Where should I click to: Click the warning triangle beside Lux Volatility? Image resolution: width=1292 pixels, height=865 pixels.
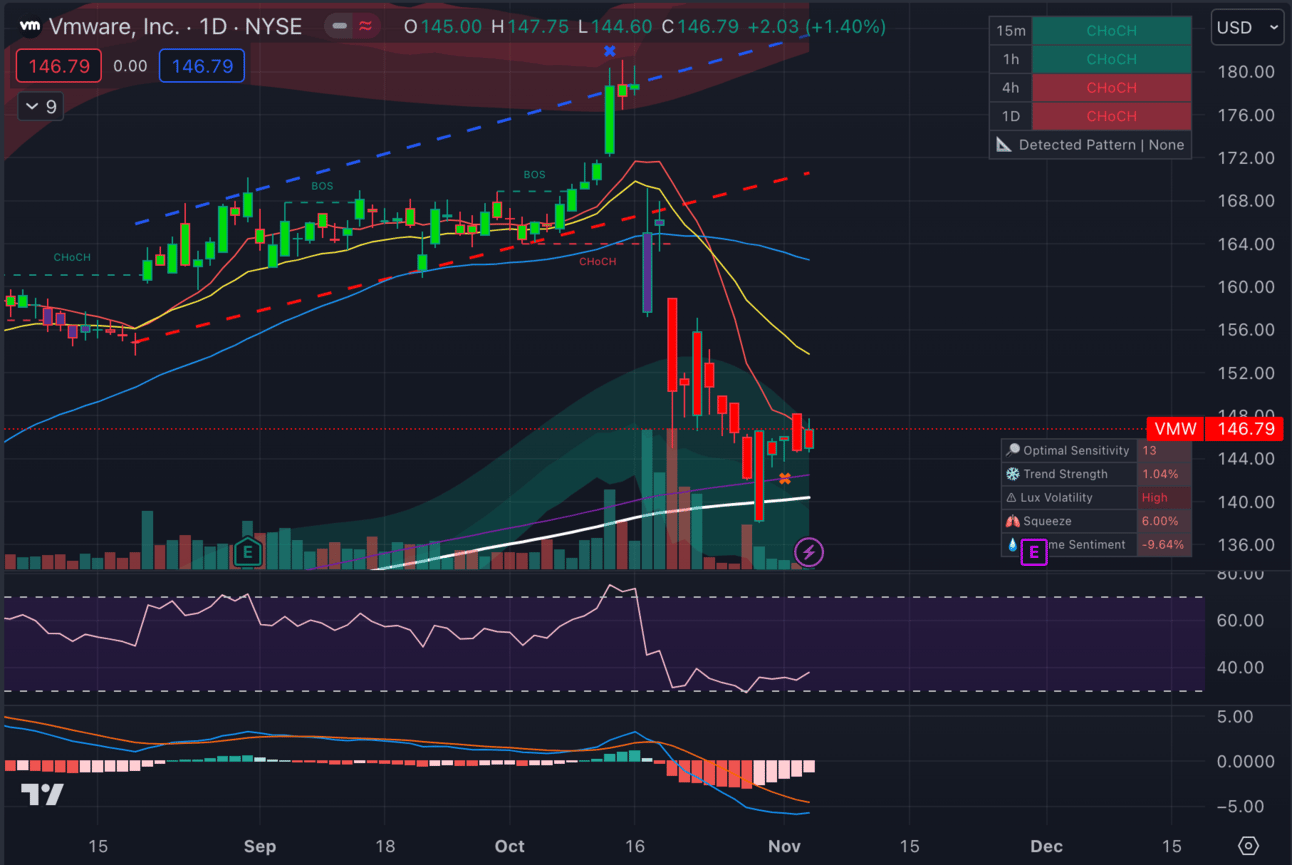pyautogui.click(x=1012, y=498)
